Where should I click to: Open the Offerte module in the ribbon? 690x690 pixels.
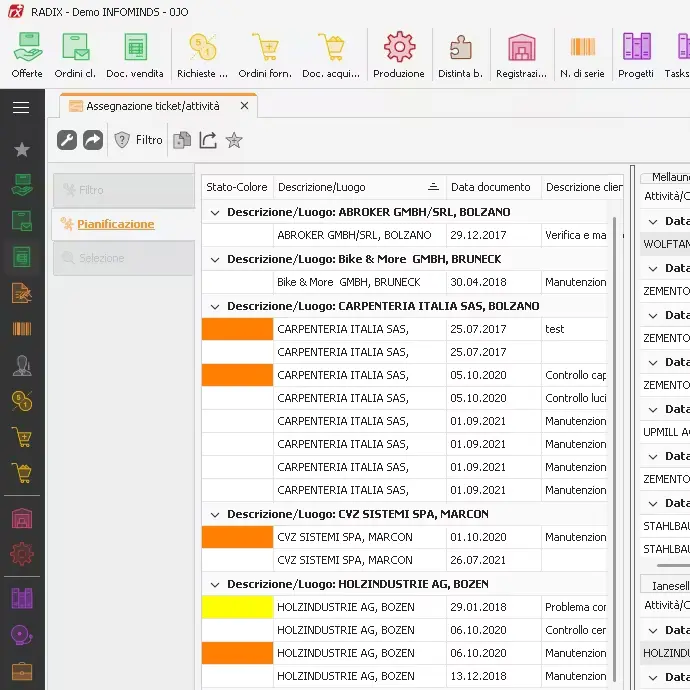pyautogui.click(x=27, y=55)
